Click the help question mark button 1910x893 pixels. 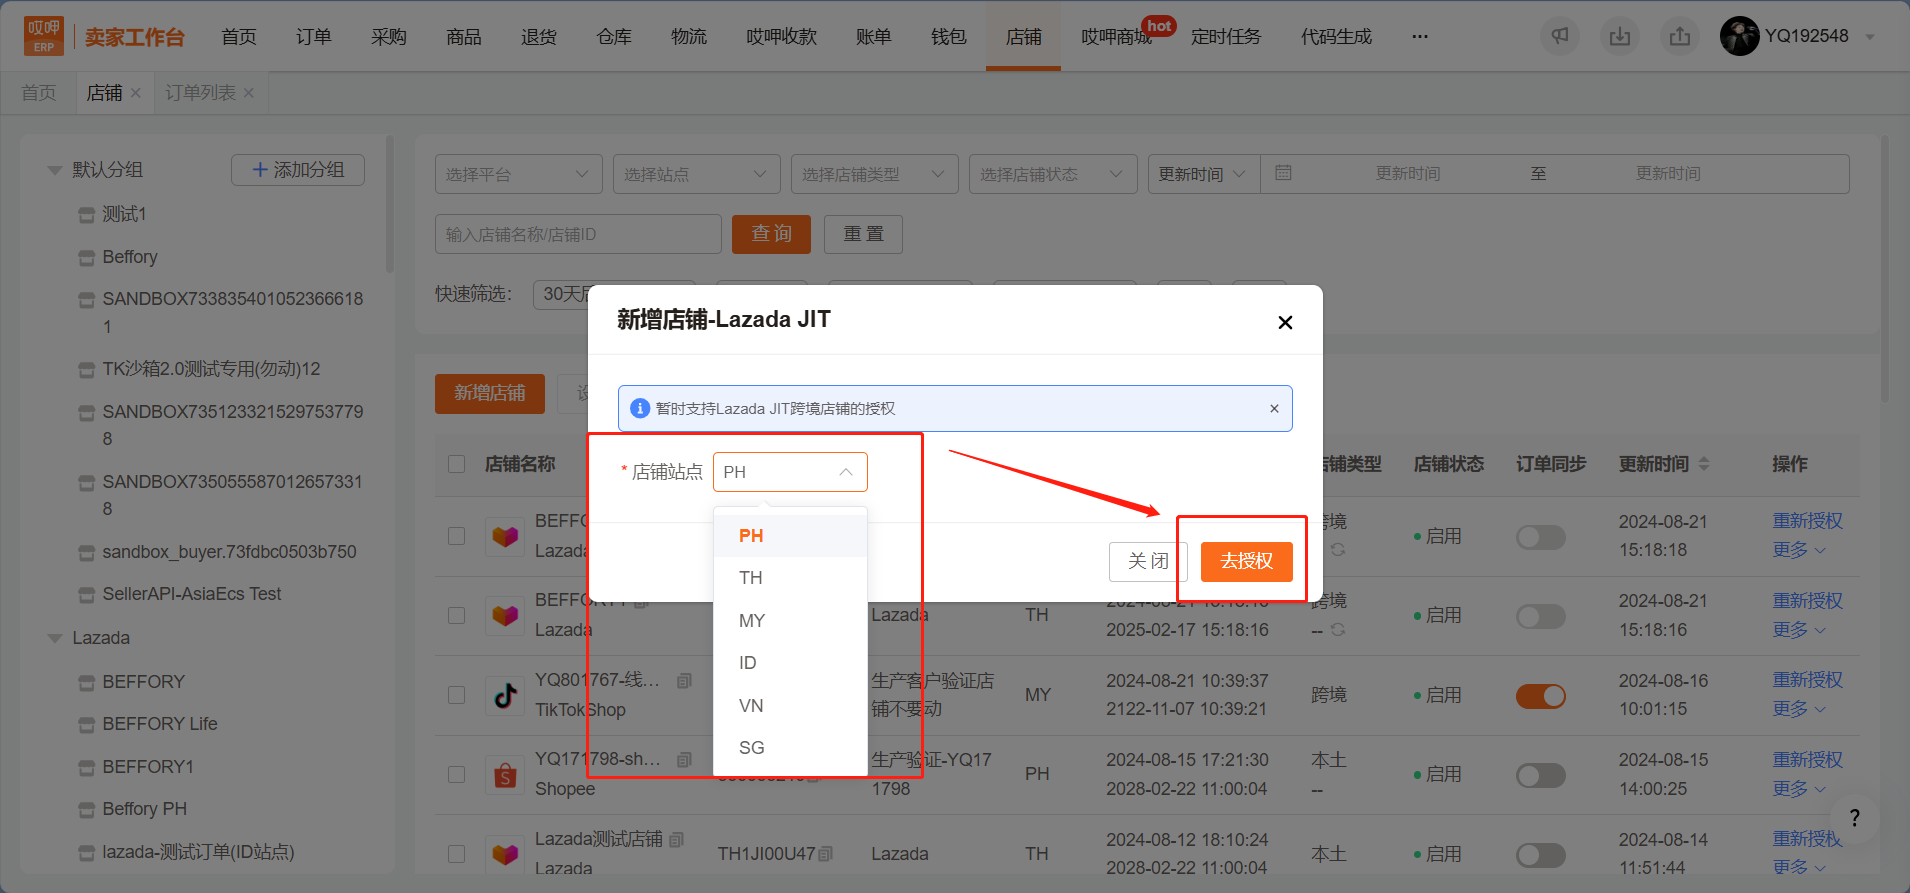[x=1854, y=818]
